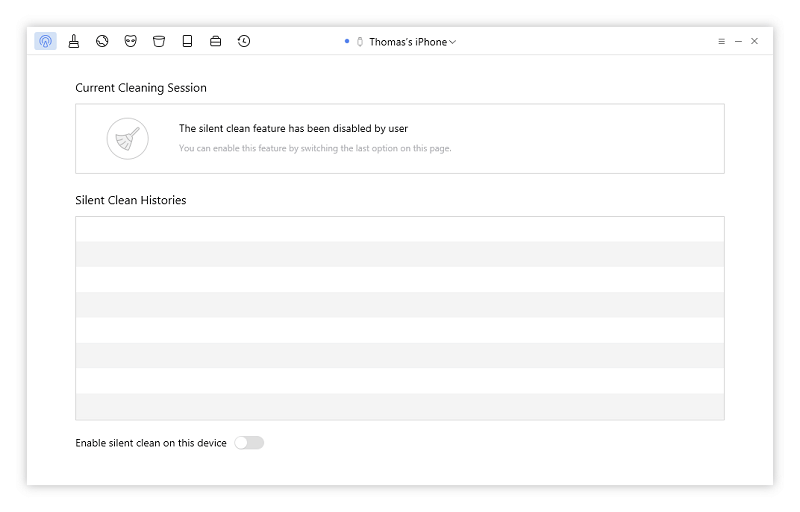The width and height of the screenshot is (800, 512).
Task: Open the hamburger menu in title bar
Action: [x=721, y=41]
